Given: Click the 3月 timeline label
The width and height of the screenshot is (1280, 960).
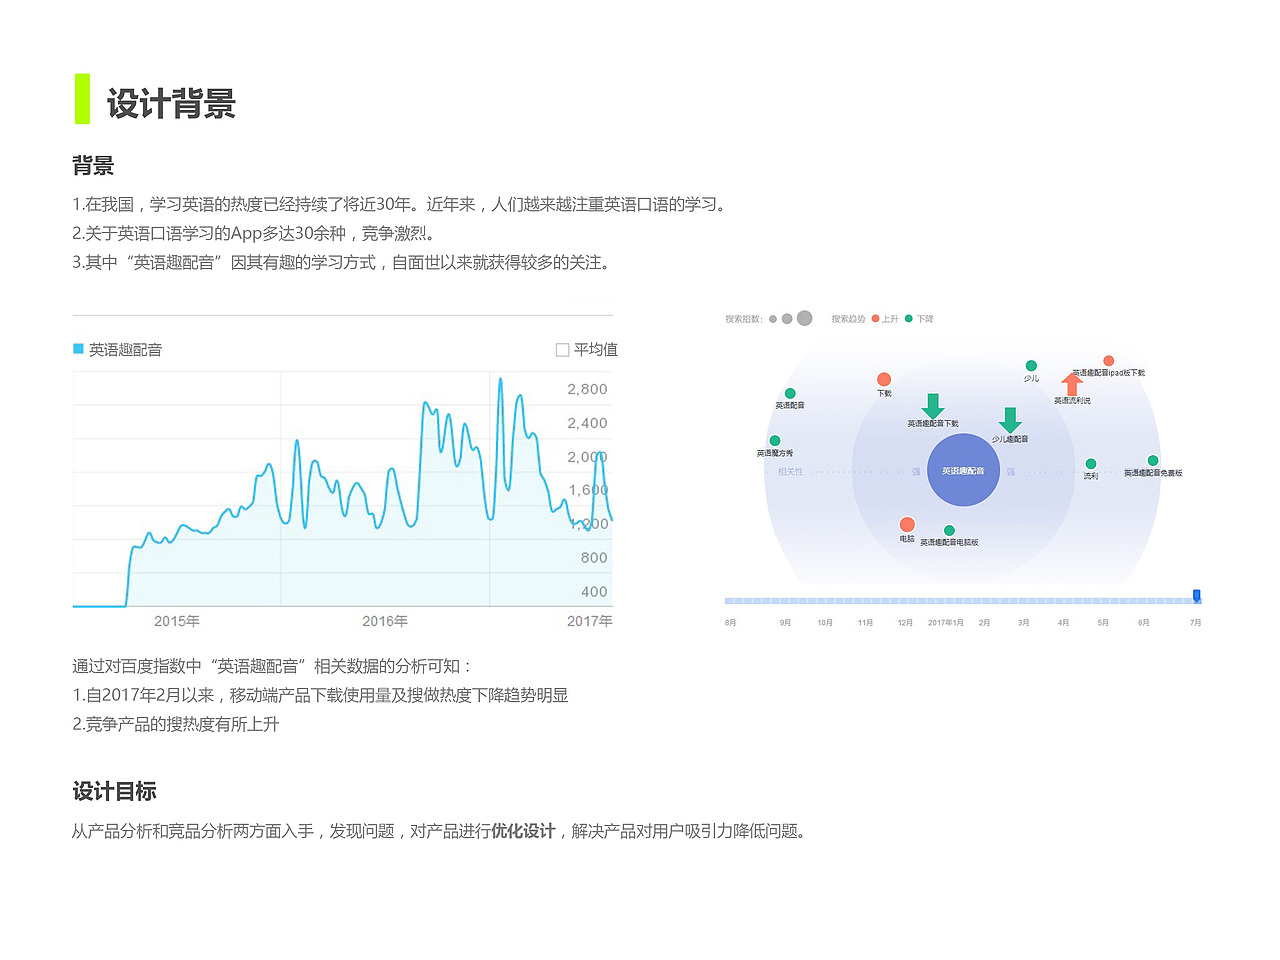Looking at the screenshot, I should coord(1024,623).
